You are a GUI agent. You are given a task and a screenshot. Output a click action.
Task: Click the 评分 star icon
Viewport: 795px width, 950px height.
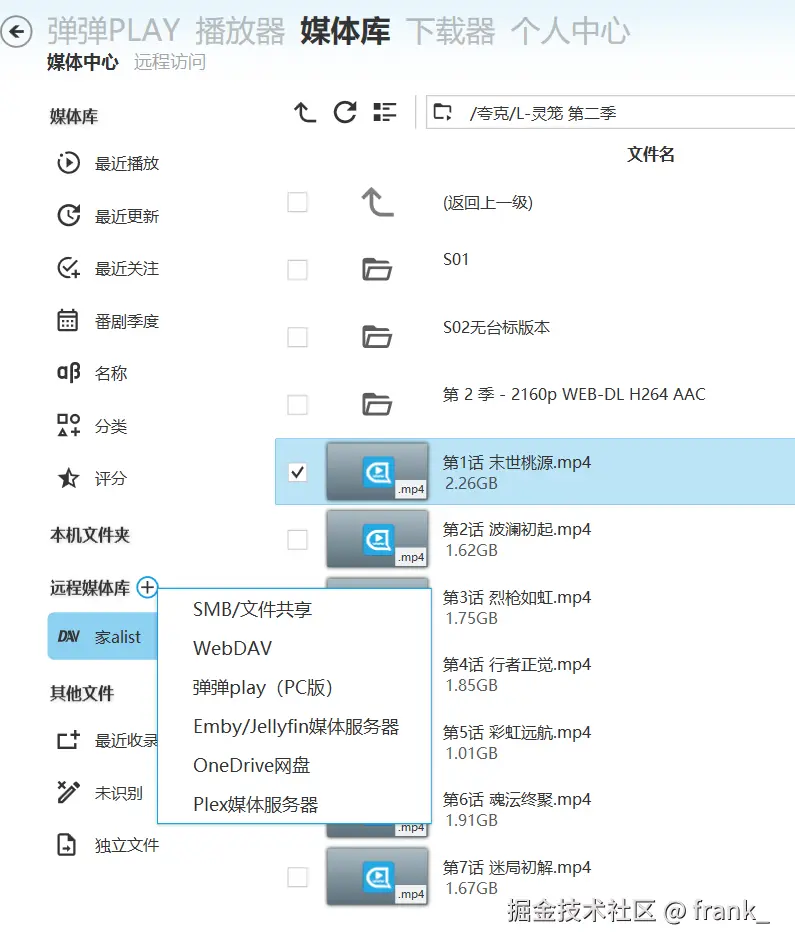point(68,478)
